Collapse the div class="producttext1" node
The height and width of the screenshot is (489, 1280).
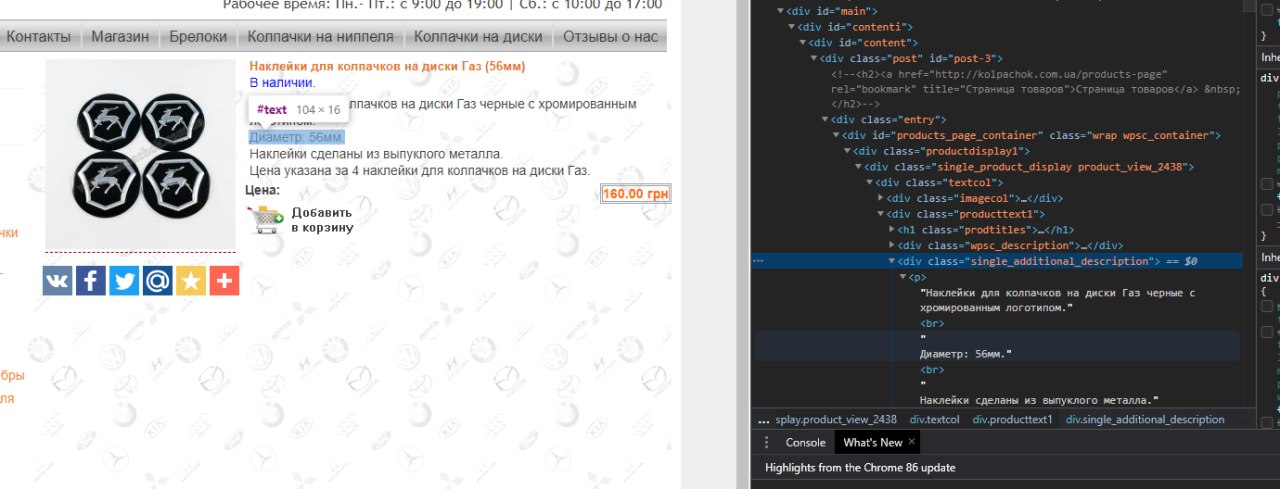[880, 214]
